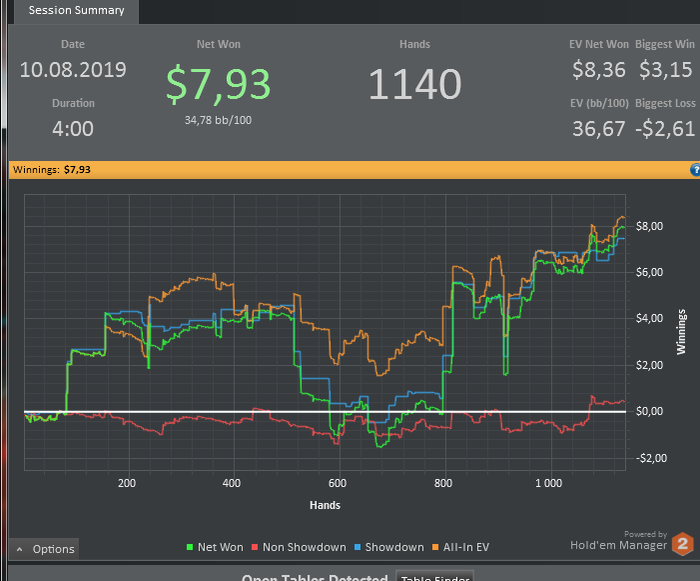
Task: Click the green Net Won color swatch
Action: tap(190, 547)
